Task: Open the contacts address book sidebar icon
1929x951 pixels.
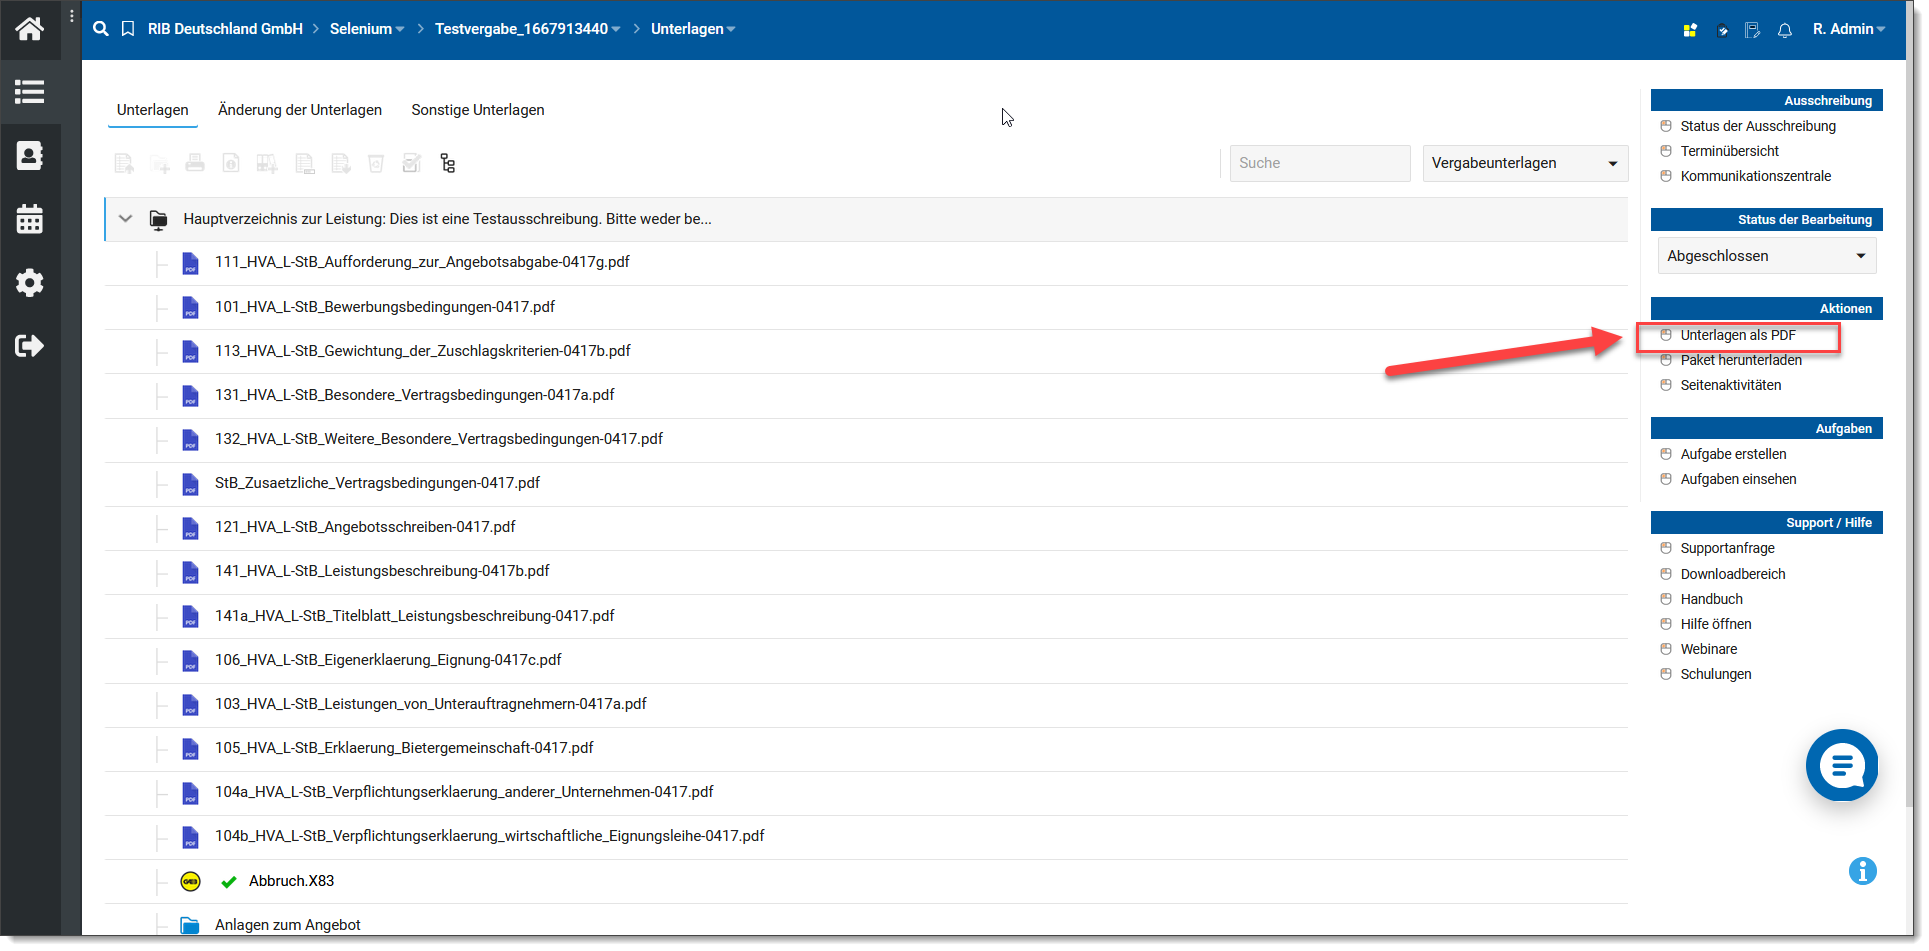Action: coord(30,156)
